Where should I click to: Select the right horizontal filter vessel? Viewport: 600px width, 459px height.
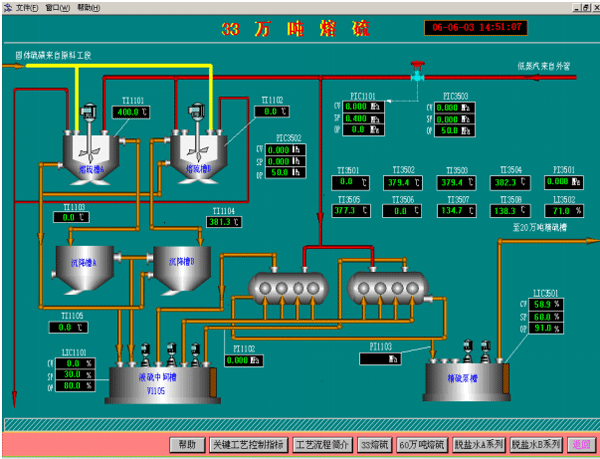point(386,287)
